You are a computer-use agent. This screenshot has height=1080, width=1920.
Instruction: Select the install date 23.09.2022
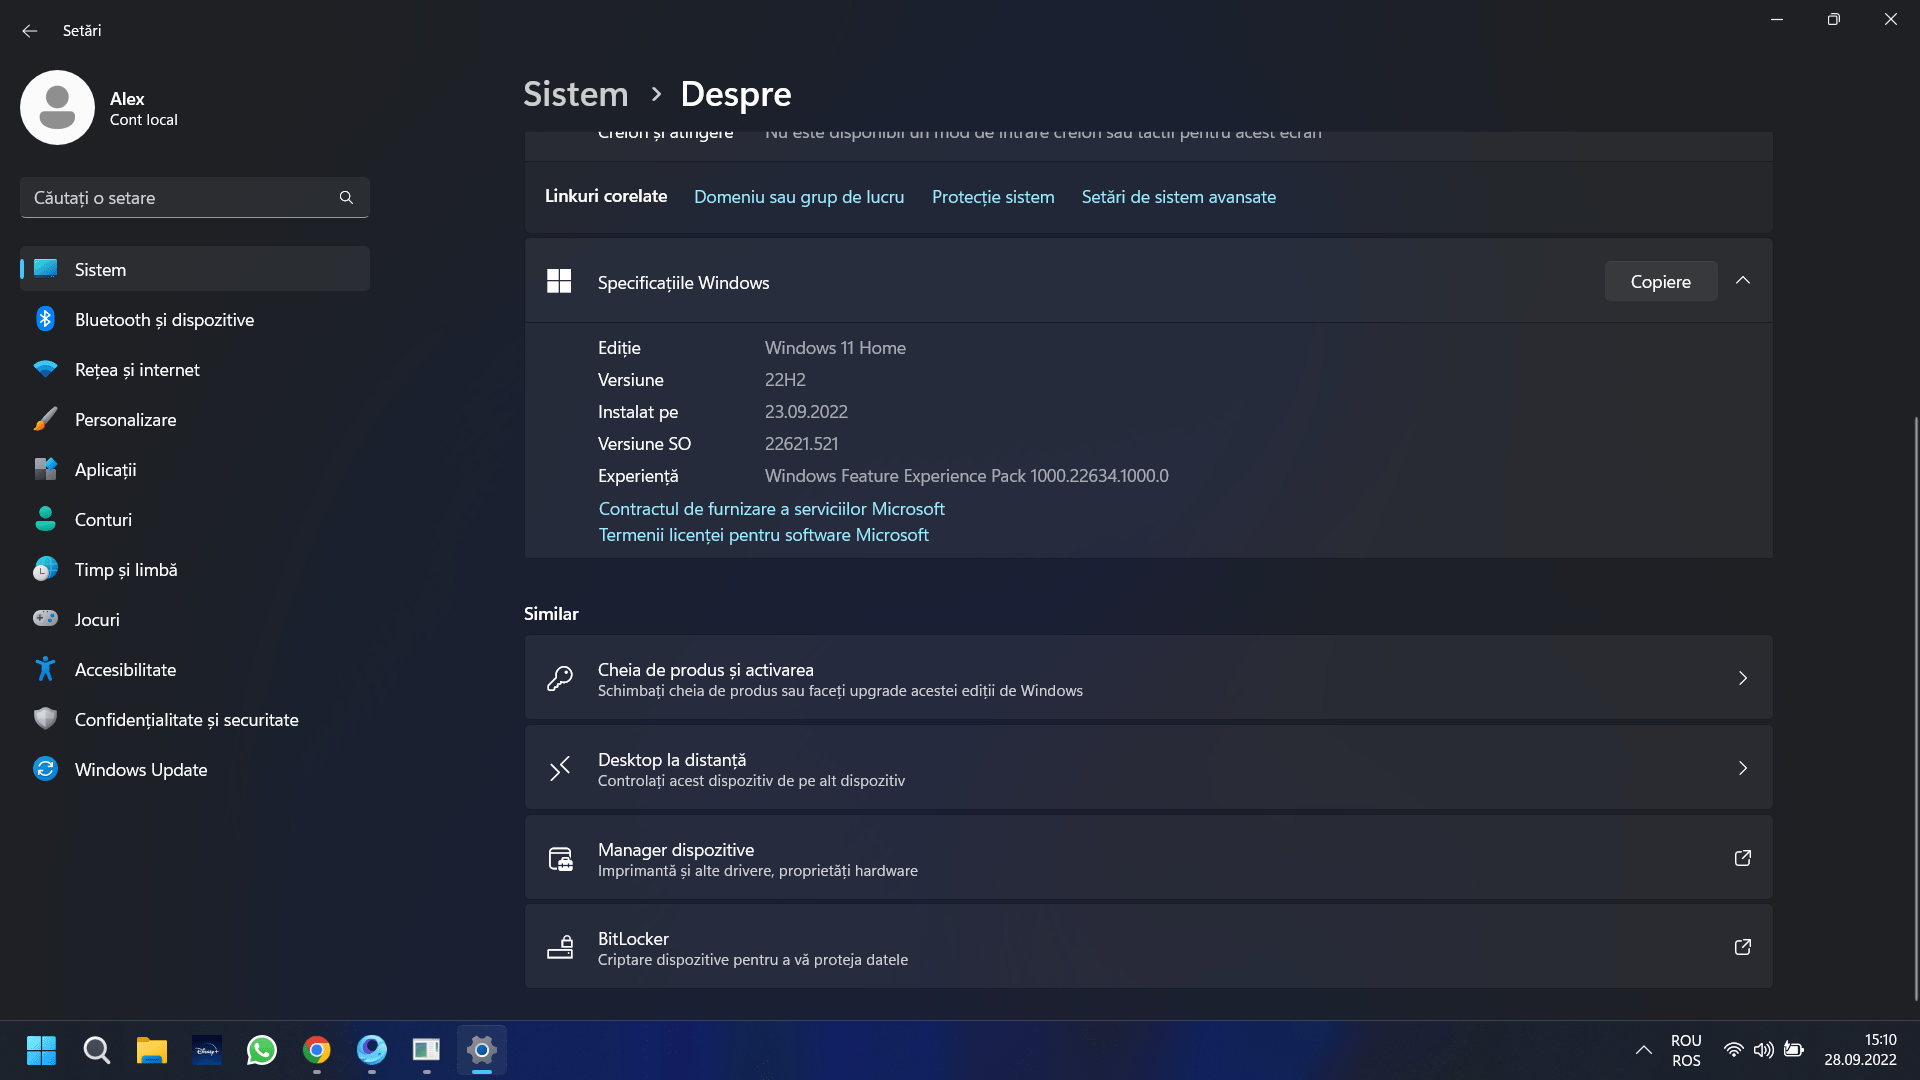point(806,412)
